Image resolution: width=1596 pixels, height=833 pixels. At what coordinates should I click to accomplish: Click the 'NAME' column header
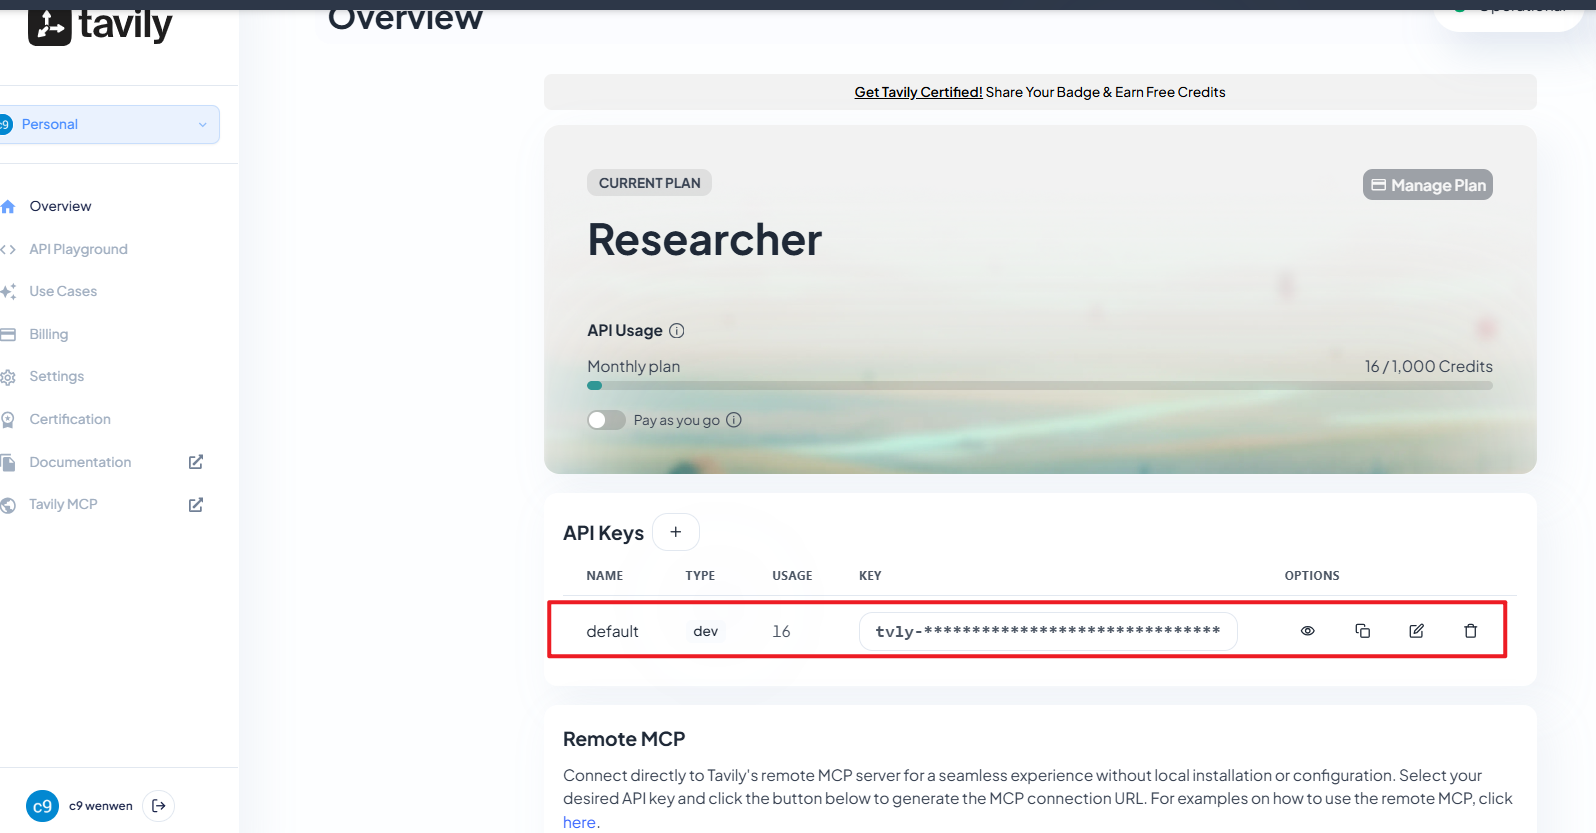tap(605, 576)
